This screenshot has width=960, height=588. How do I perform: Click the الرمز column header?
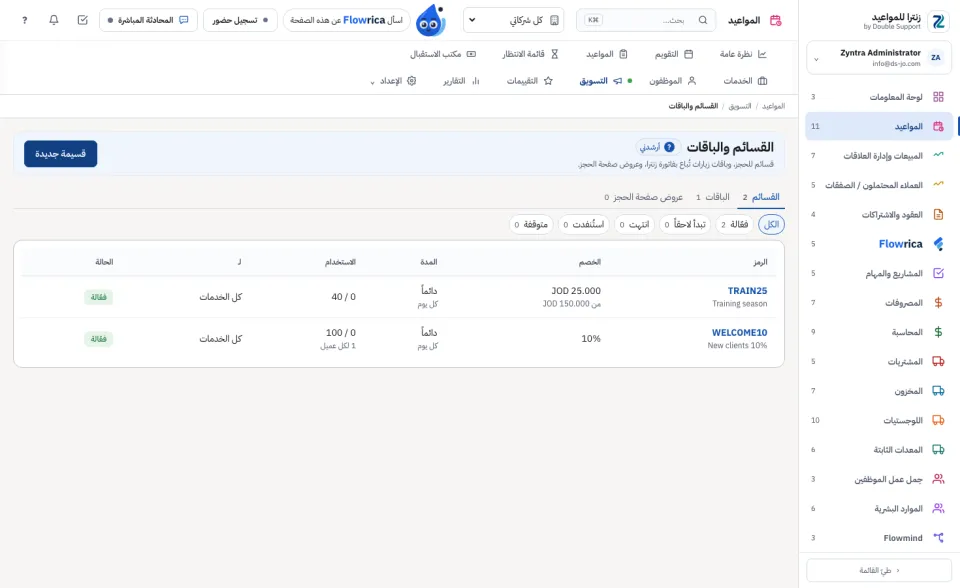(x=760, y=262)
